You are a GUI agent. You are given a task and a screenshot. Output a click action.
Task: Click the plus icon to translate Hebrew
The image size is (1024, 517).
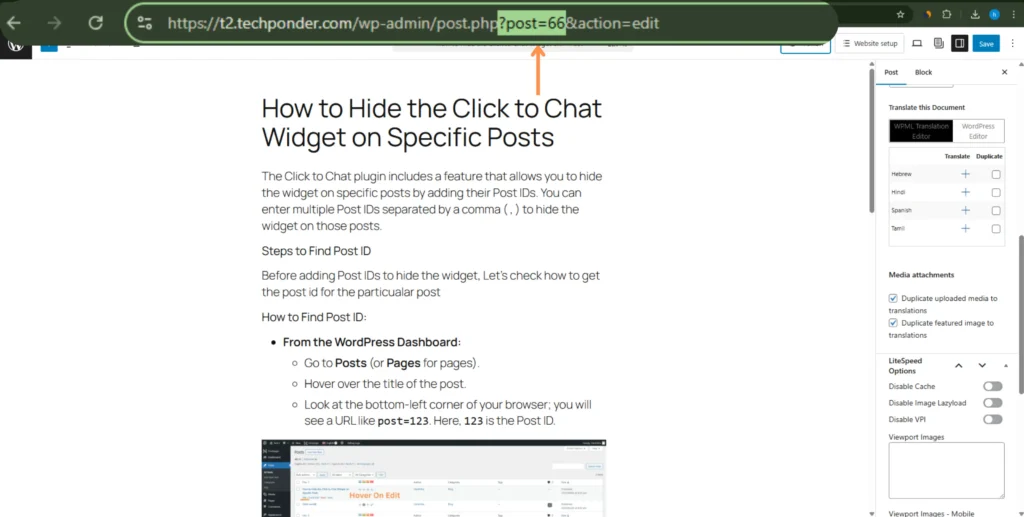[x=965, y=174]
